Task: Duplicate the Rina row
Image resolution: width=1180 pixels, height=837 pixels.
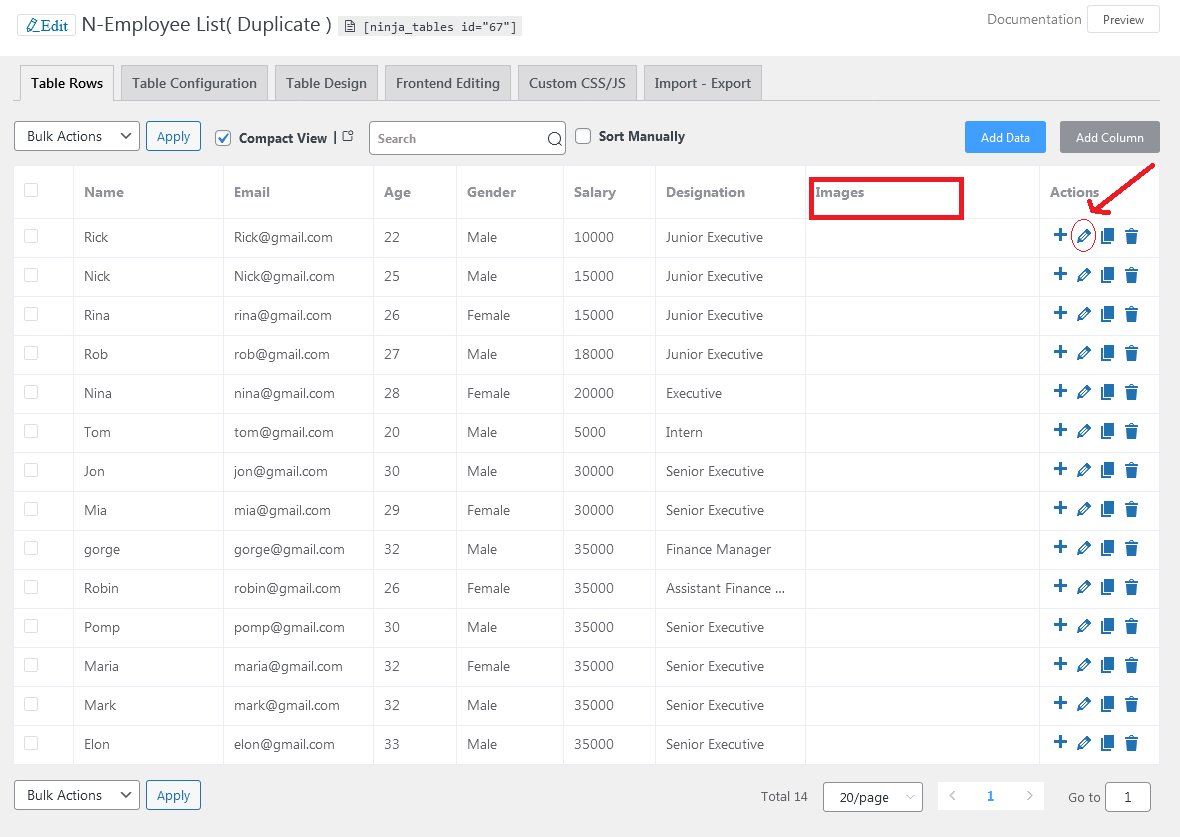Action: tap(1107, 315)
